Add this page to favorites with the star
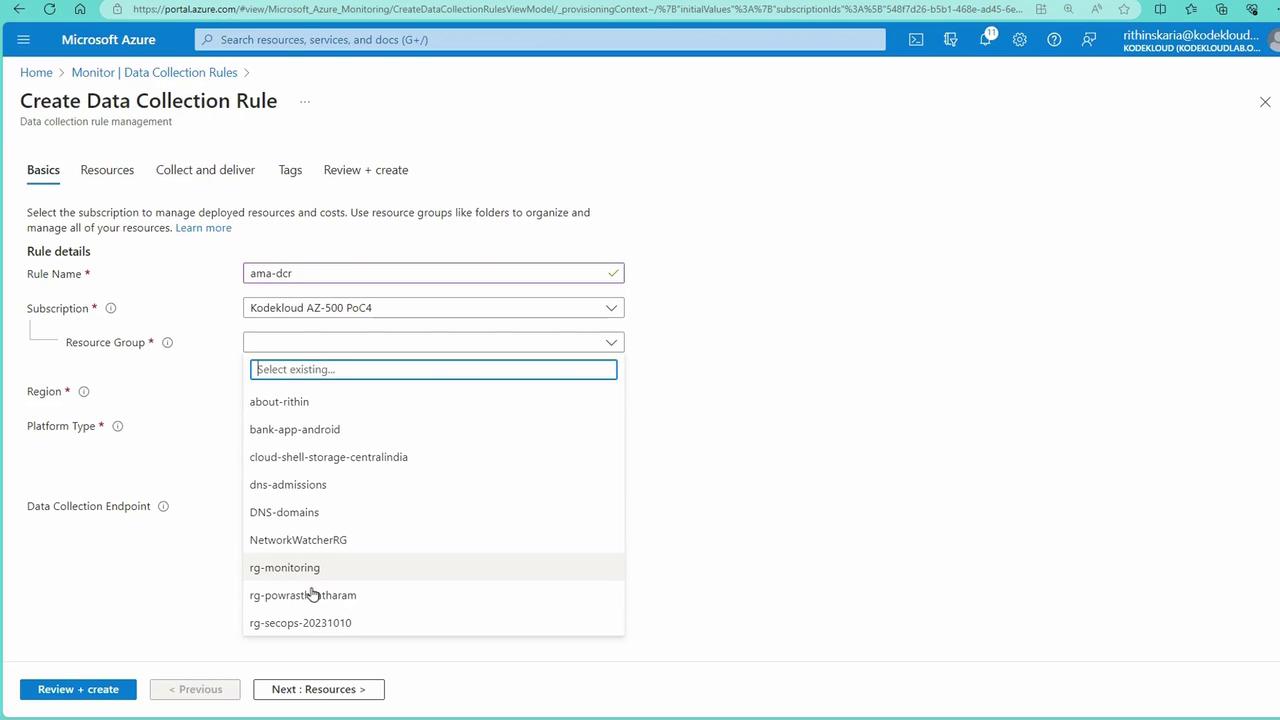 click(1124, 9)
